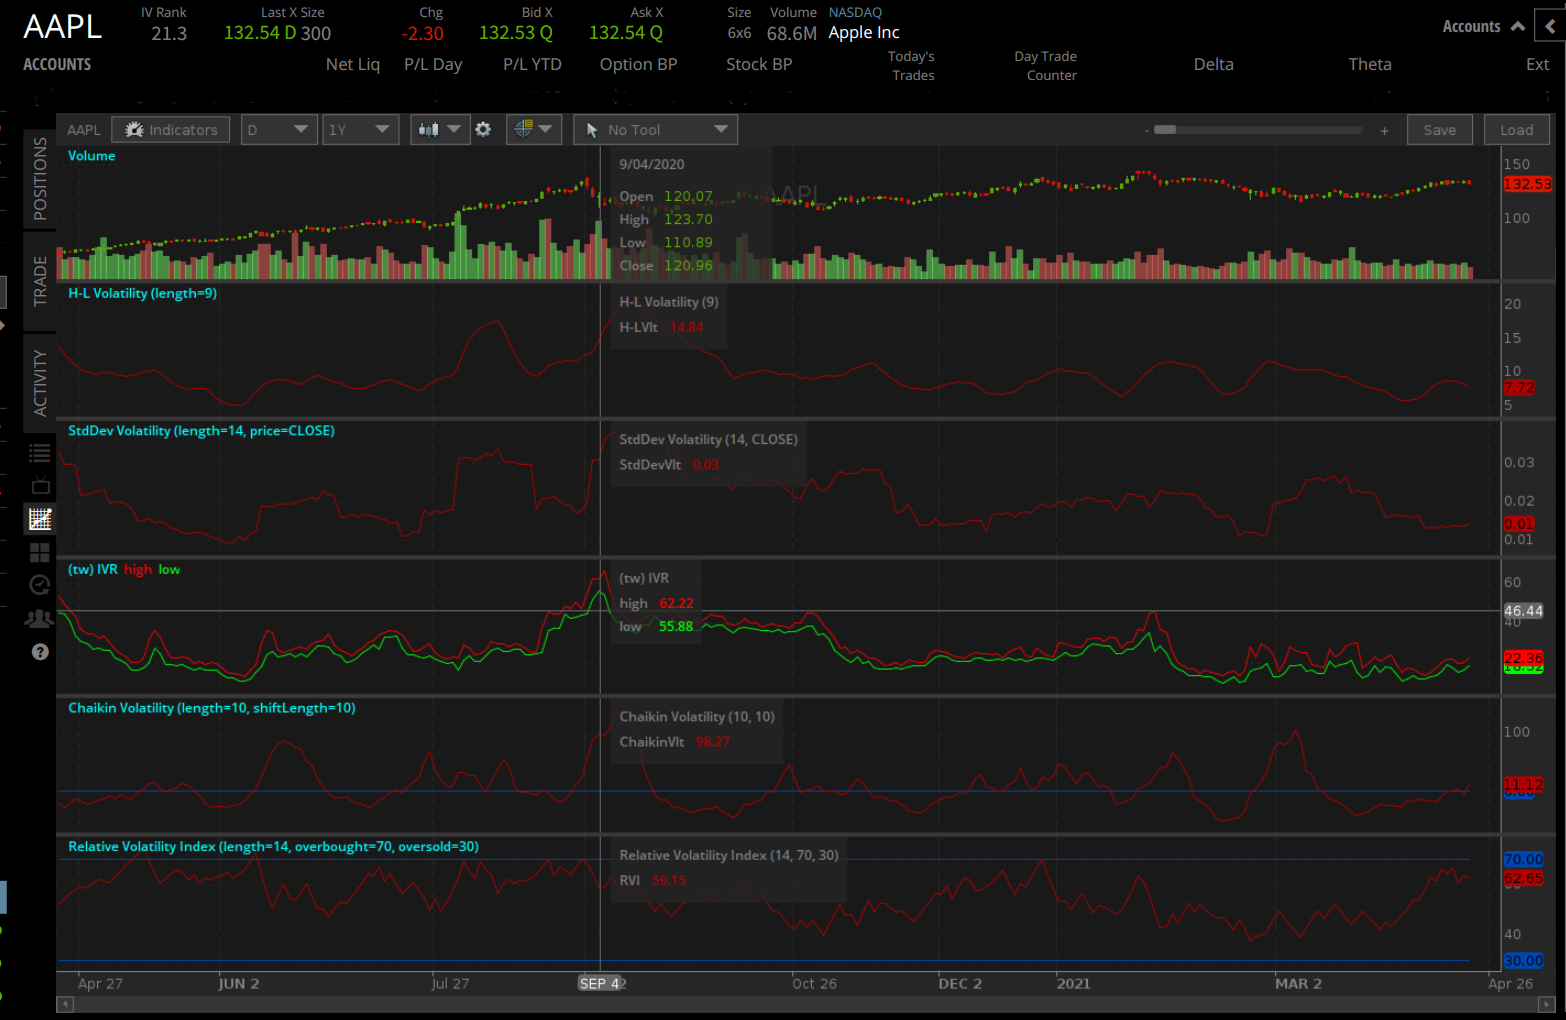Select the chart grid icon in sidebar

(40, 519)
